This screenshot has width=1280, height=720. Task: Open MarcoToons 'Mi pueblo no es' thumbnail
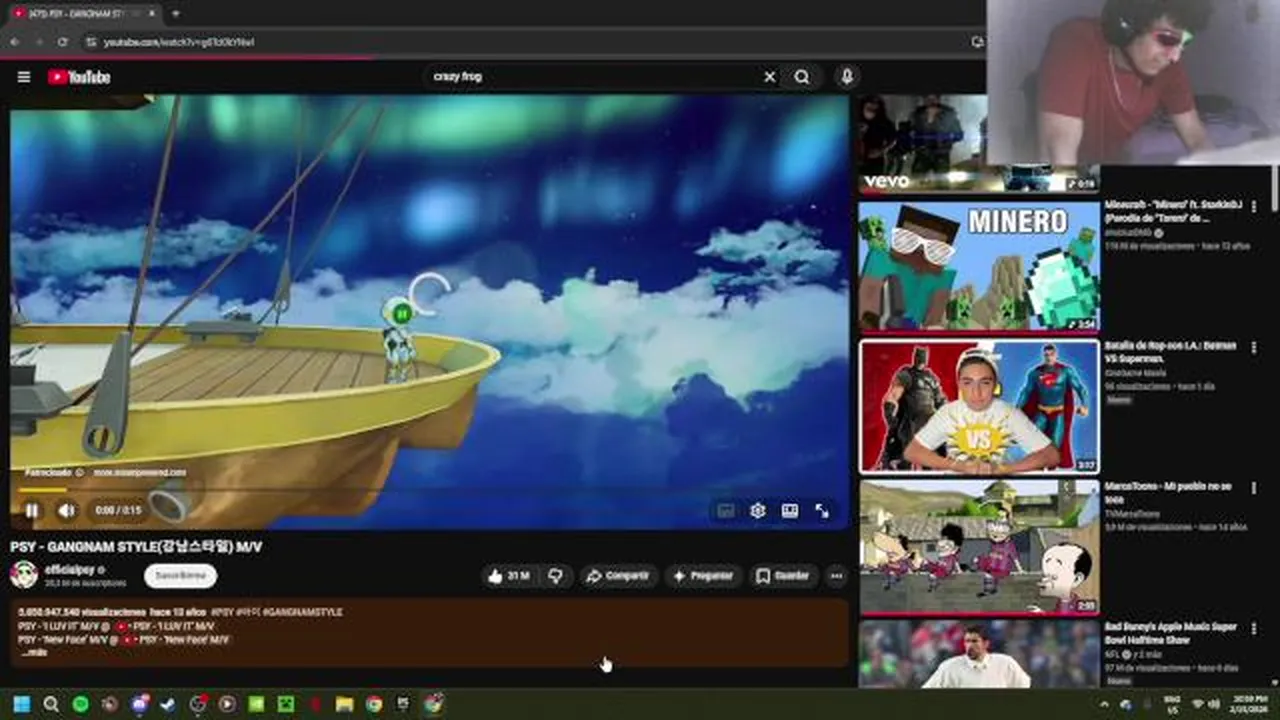coord(979,547)
